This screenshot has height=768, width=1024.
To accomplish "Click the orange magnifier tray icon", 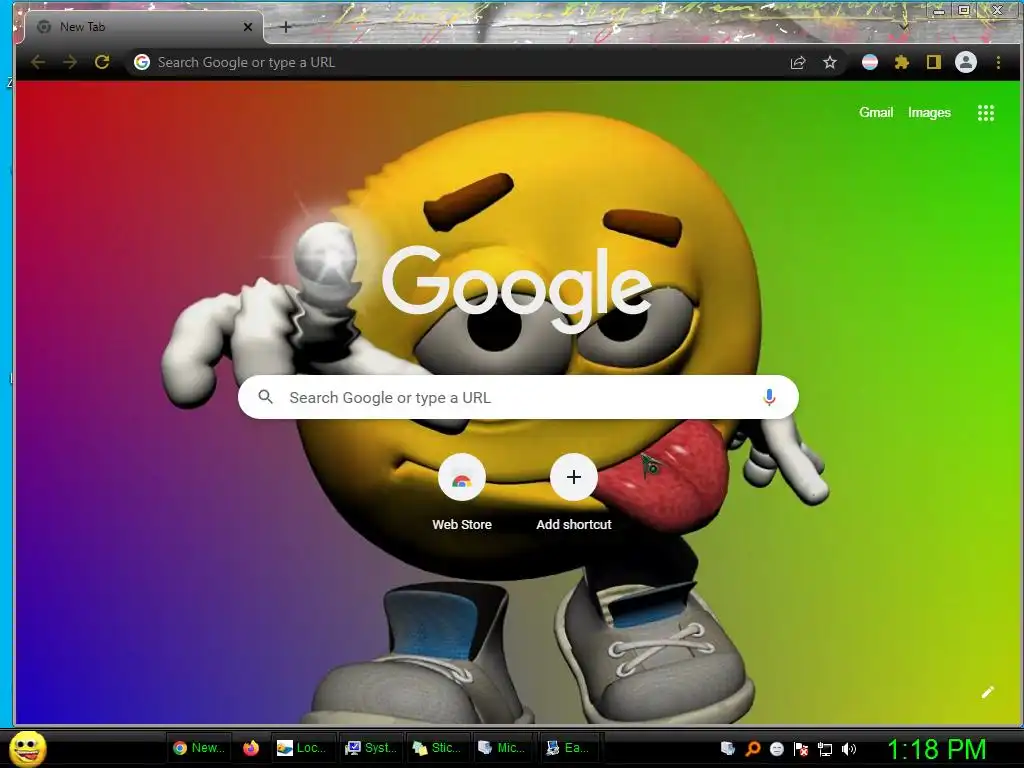I will tap(752, 749).
